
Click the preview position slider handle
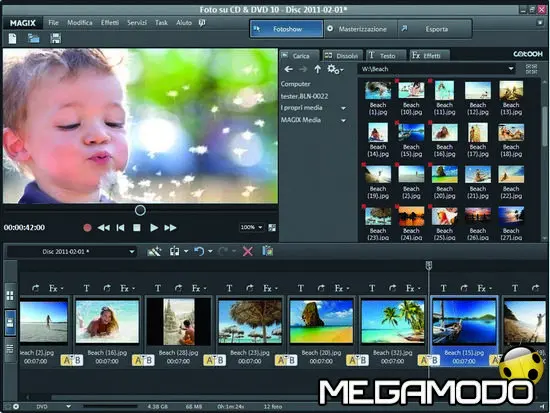tap(140, 211)
